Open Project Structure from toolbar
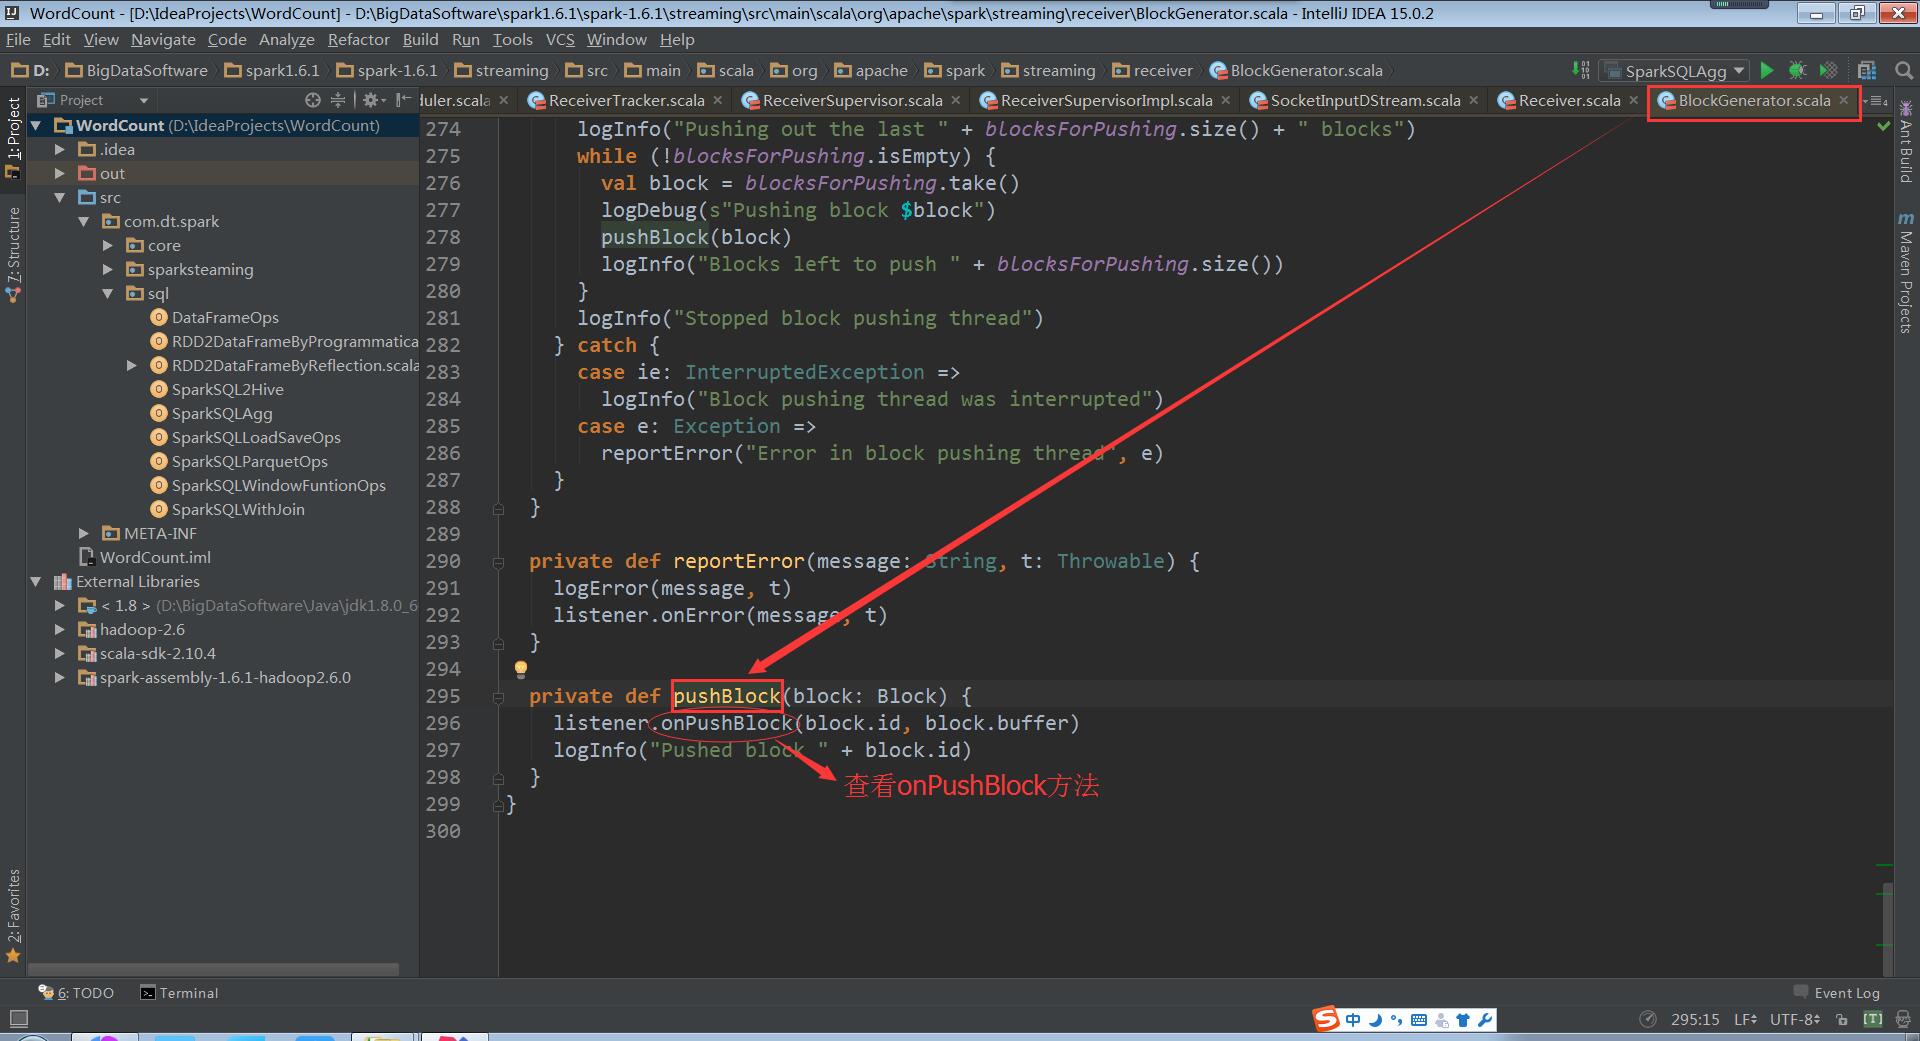The width and height of the screenshot is (1920, 1041). click(x=1866, y=70)
